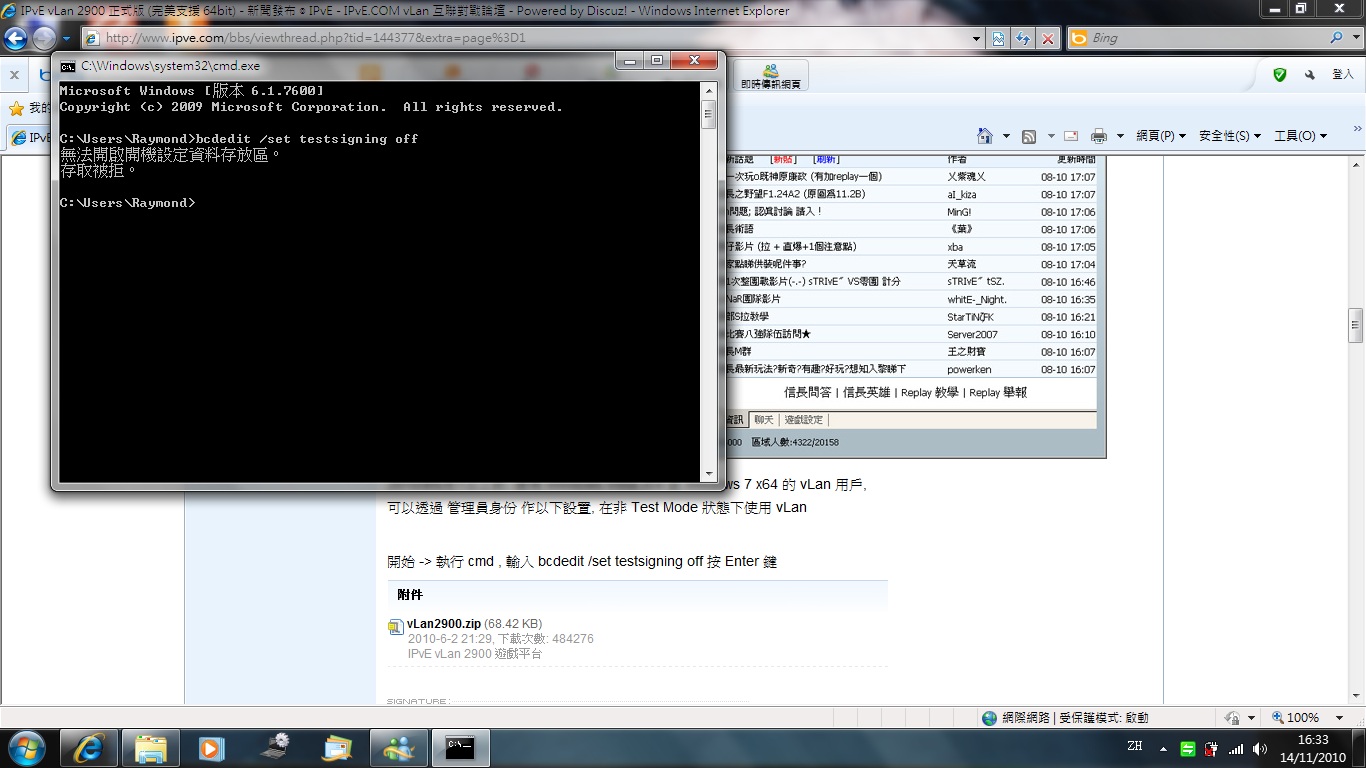Click the 即時傳訊網頁 messenger button
1366x768 pixels.
[770, 77]
